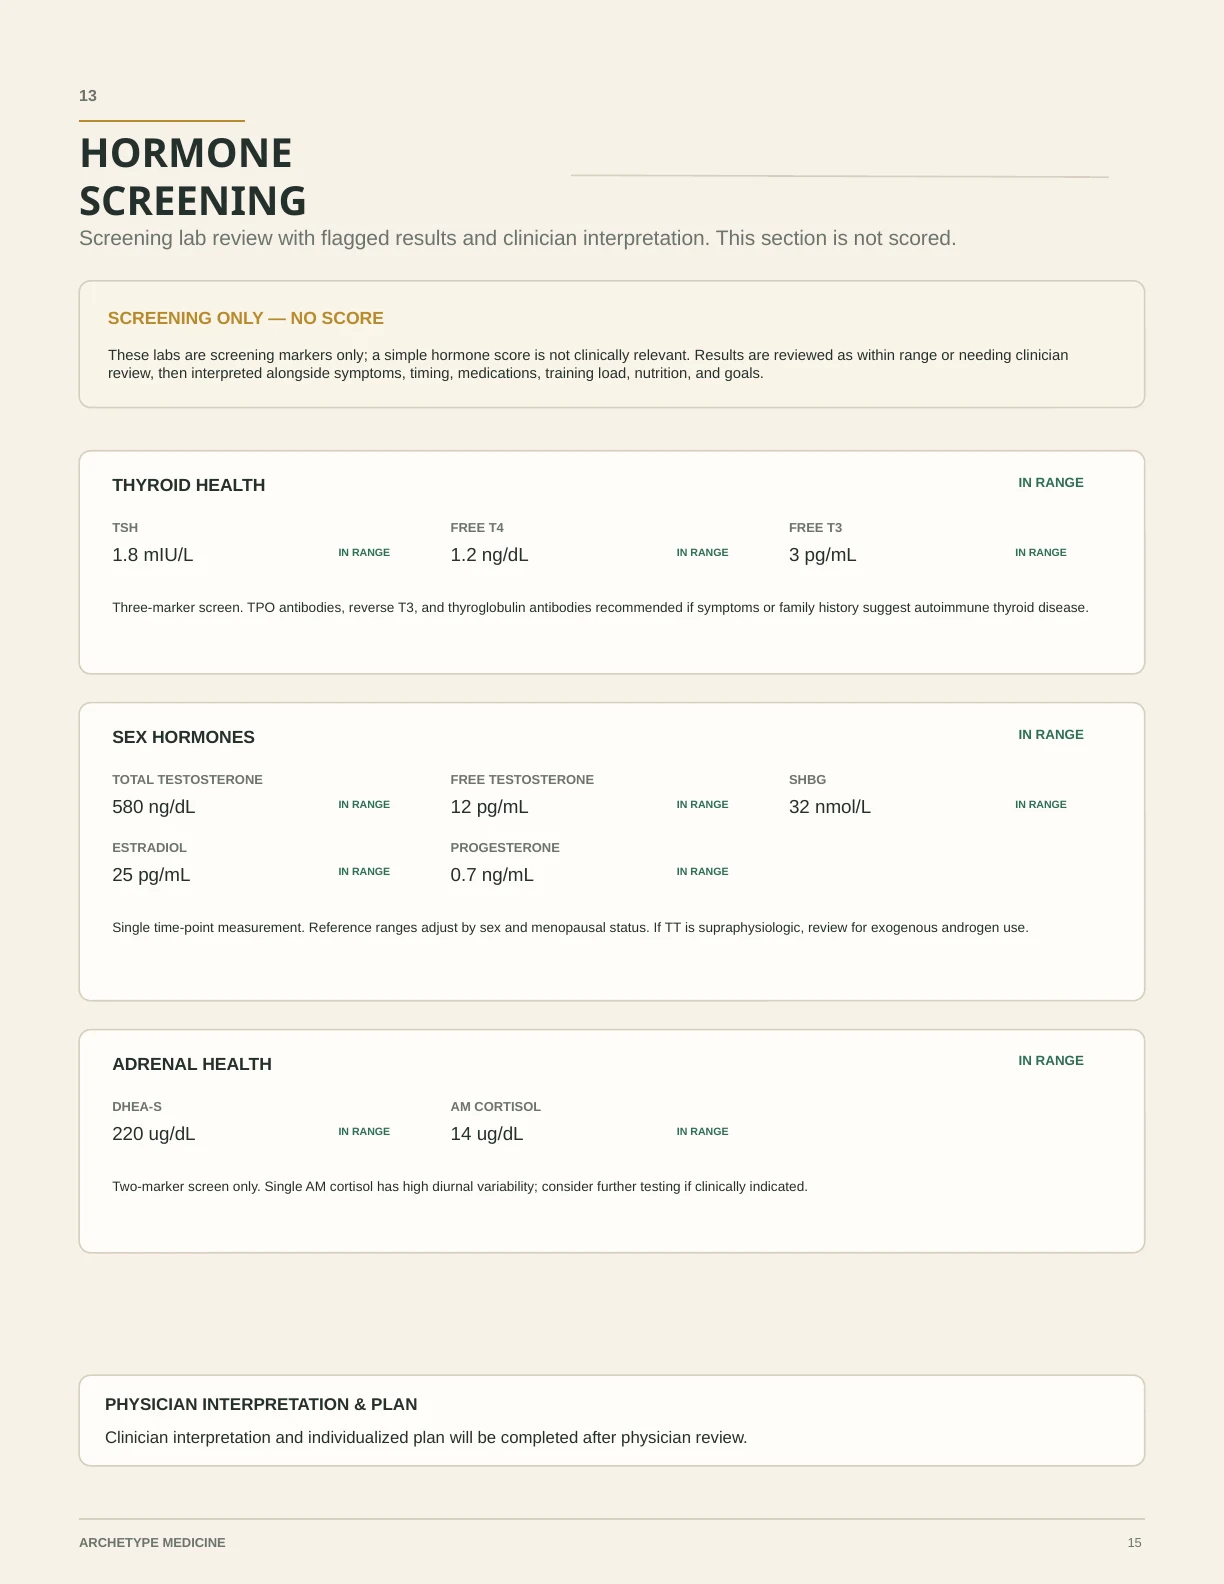1224x1584 pixels.
Task: Click the sentence 'Clinician interpretation and individualized plan'
Action: (426, 1438)
